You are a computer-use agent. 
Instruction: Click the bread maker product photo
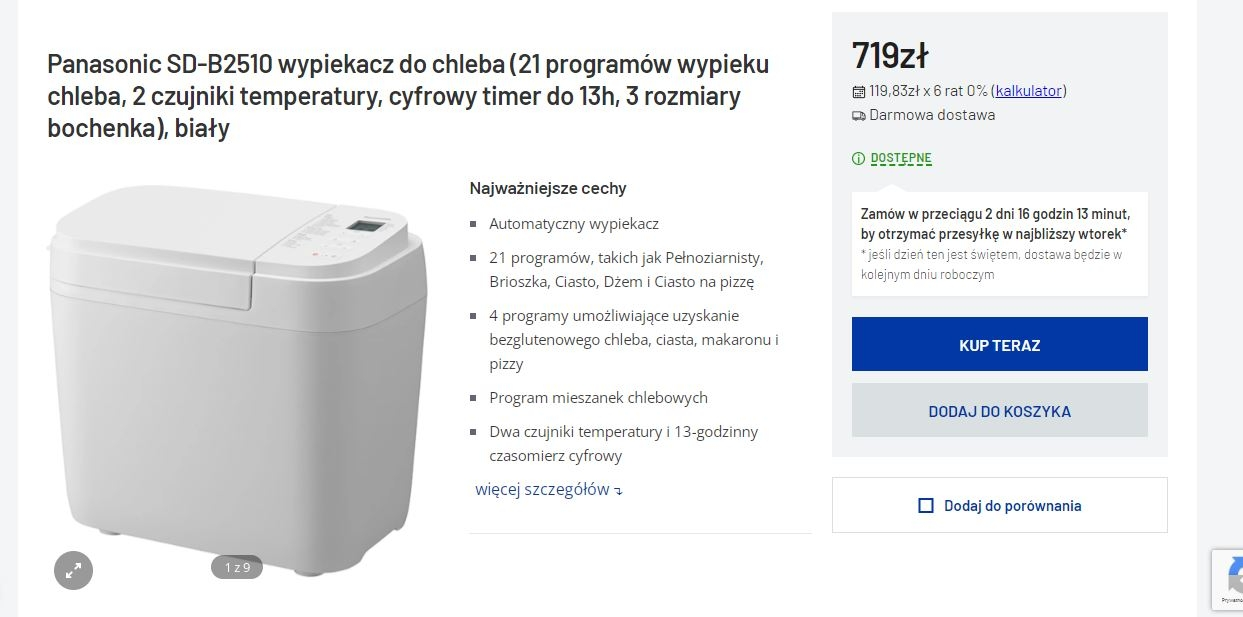(240, 370)
